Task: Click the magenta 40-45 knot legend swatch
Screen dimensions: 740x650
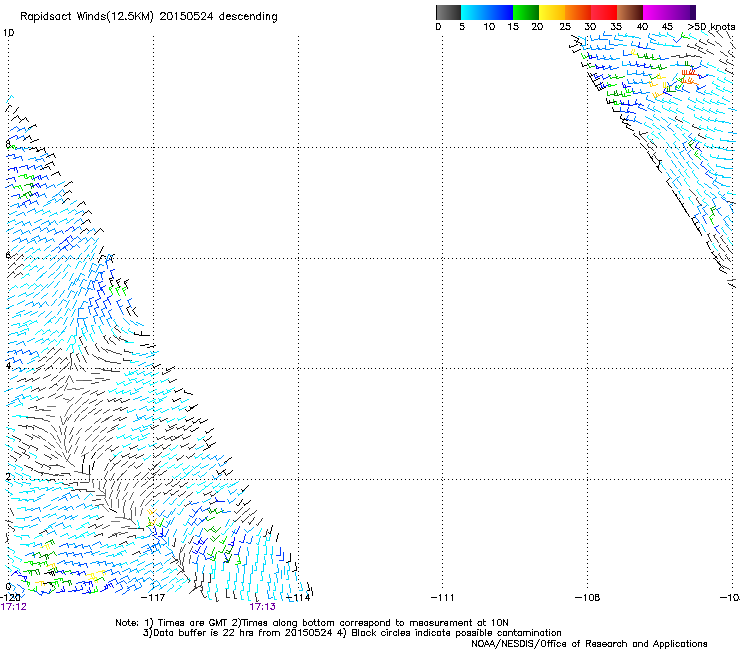Action: [x=656, y=12]
